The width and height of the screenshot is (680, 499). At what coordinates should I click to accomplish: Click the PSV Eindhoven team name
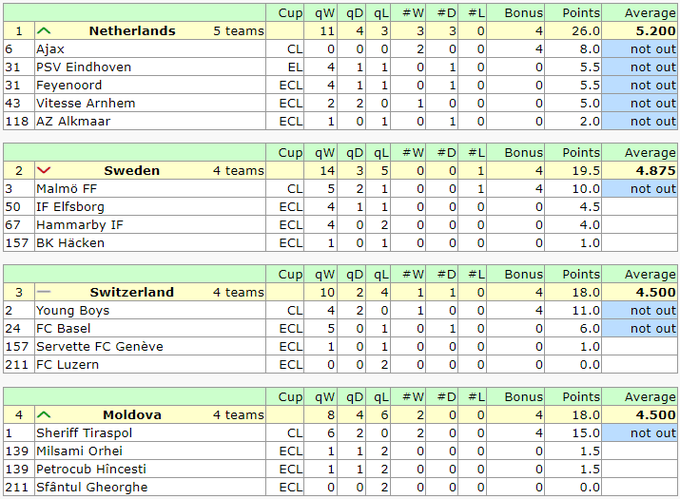[83, 67]
